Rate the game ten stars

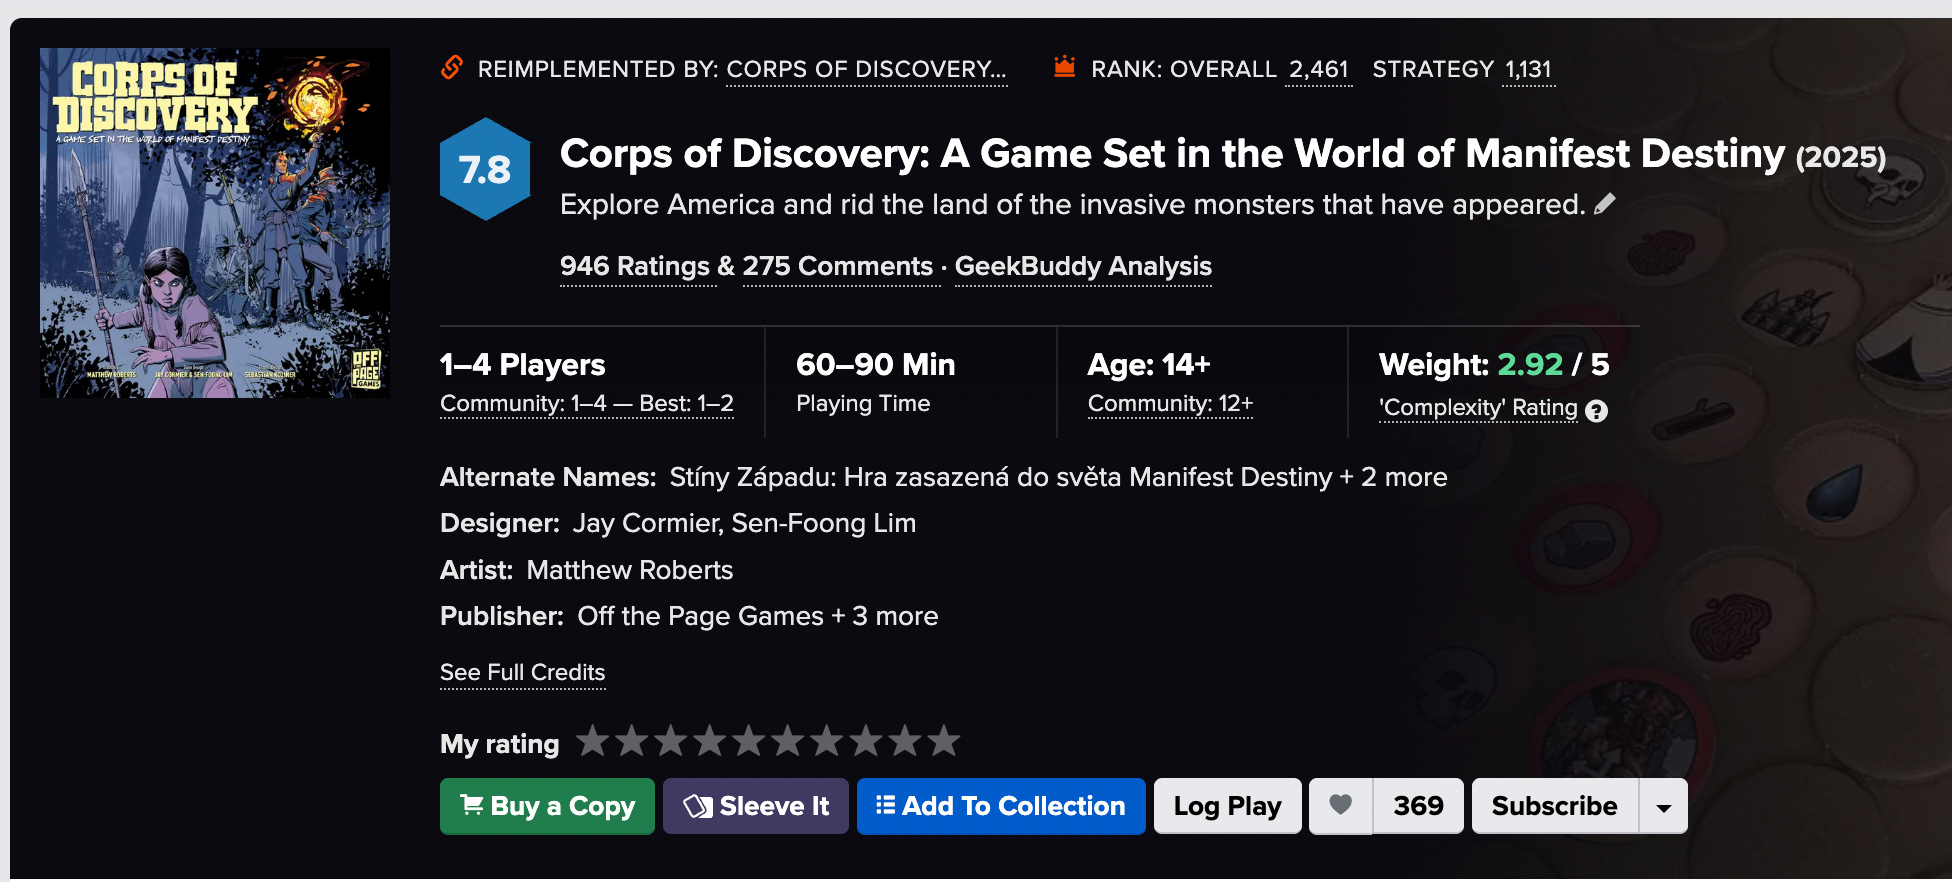pos(944,741)
